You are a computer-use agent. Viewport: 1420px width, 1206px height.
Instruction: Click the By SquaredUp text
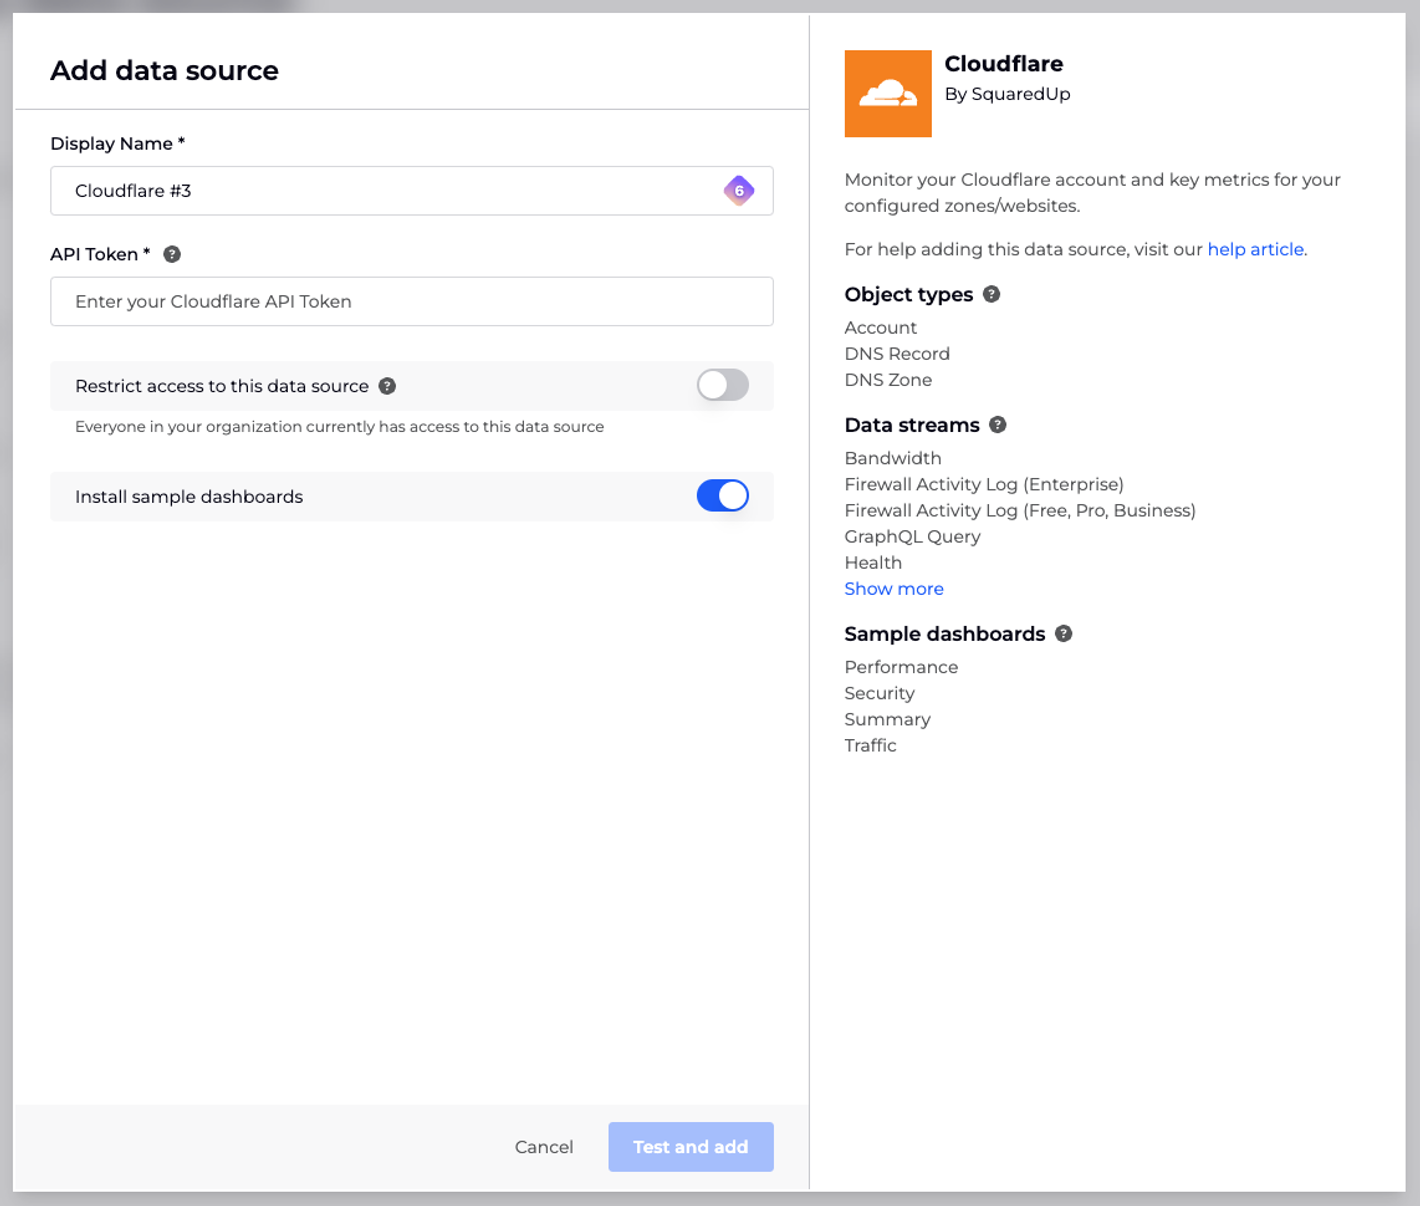[x=1007, y=94]
